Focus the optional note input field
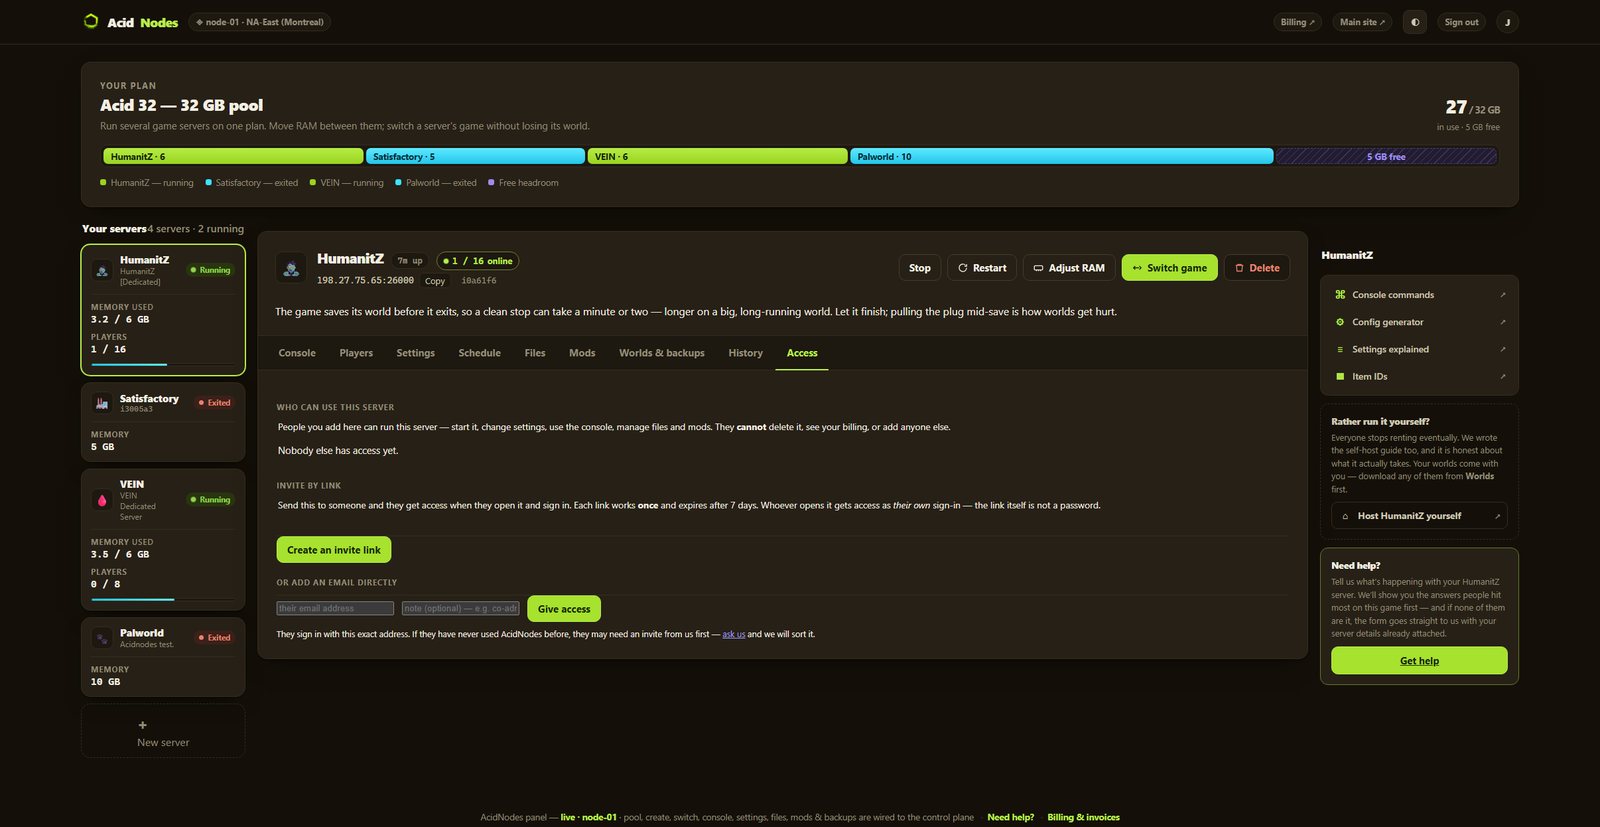Viewport: 1600px width, 827px height. [461, 608]
